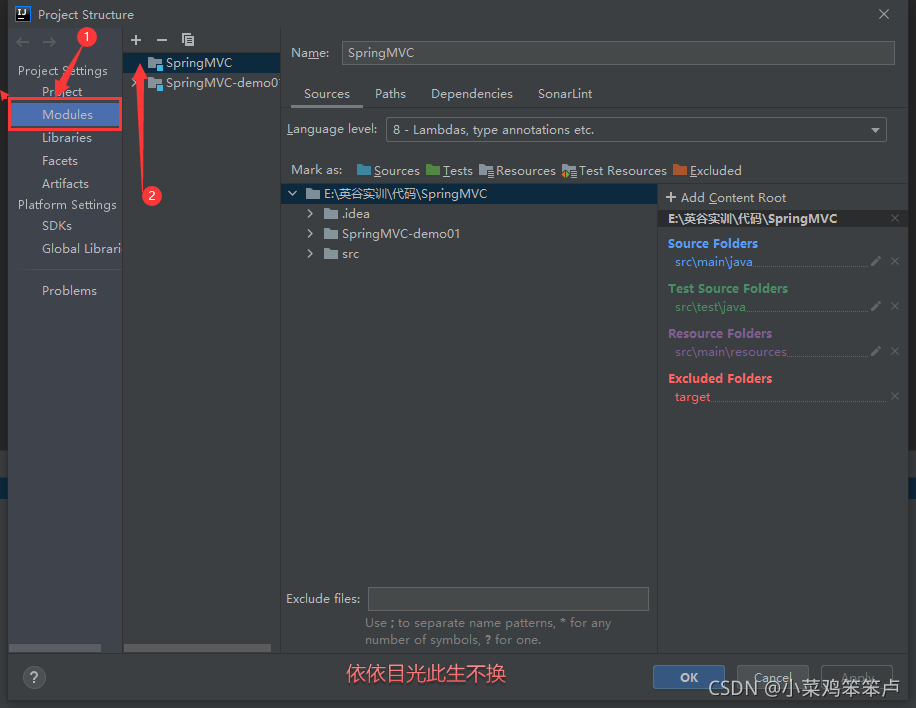Open Libraries settings

[x=67, y=138]
